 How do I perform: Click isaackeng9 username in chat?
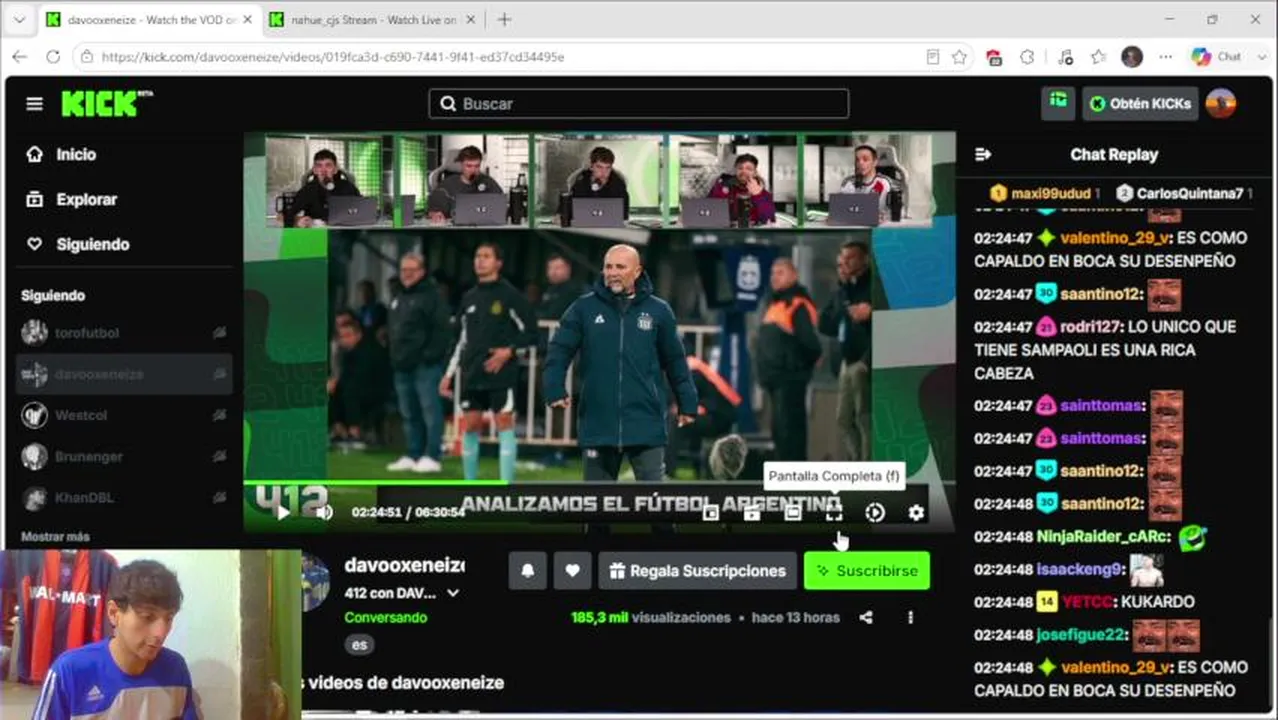(x=1079, y=570)
